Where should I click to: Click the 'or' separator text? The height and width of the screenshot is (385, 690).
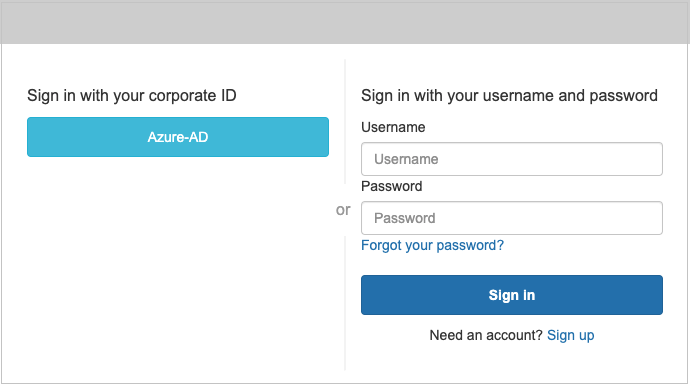pos(343,210)
